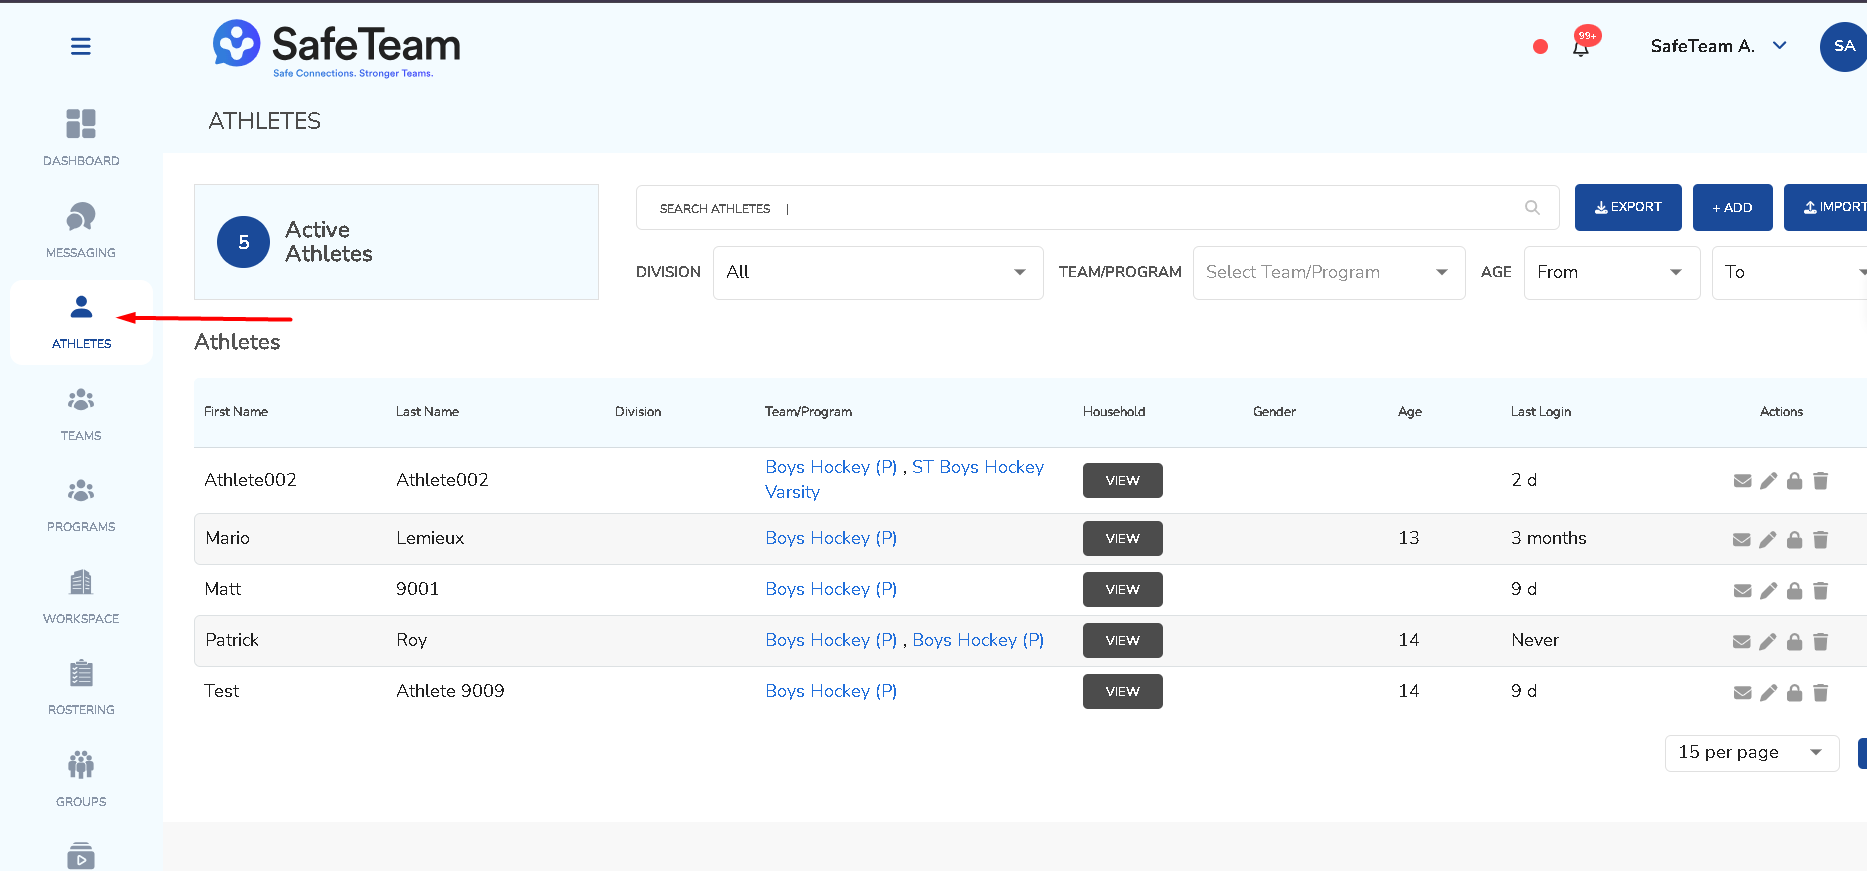Screen dimensions: 1867x871
Task: Open Rostering from the sidebar
Action: 81,688
